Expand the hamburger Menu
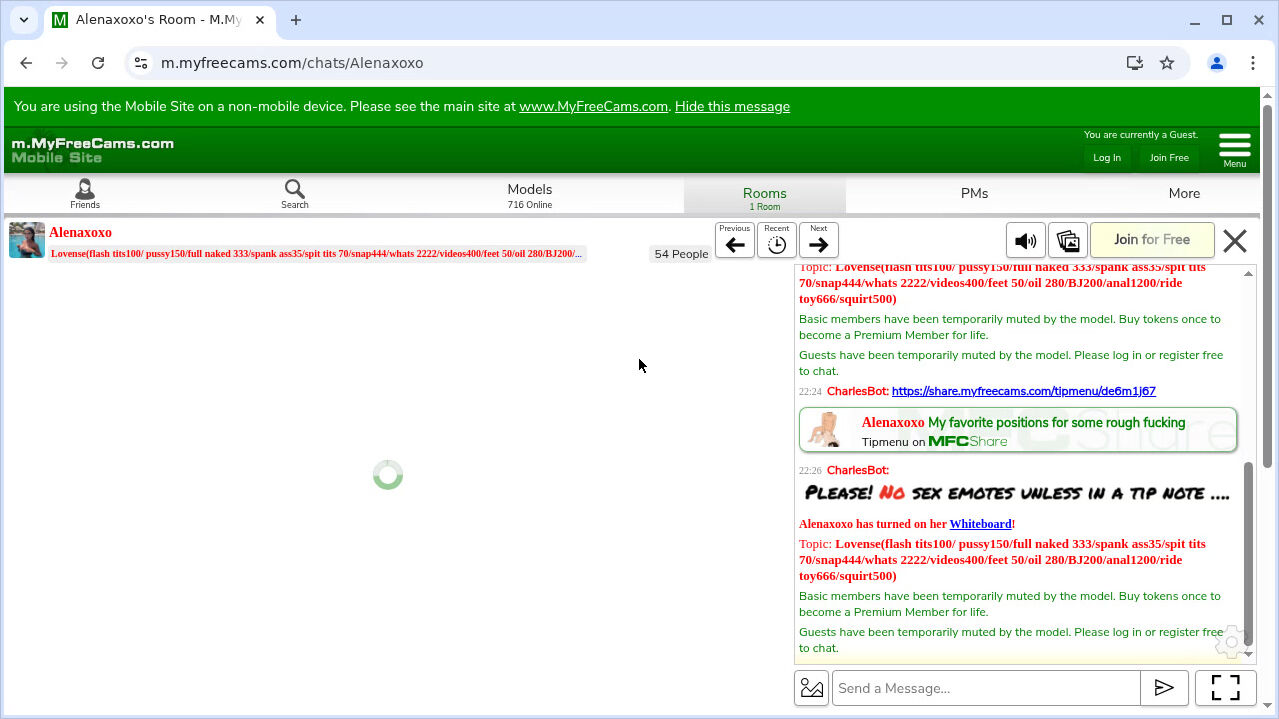The height and width of the screenshot is (719, 1279). [1235, 149]
